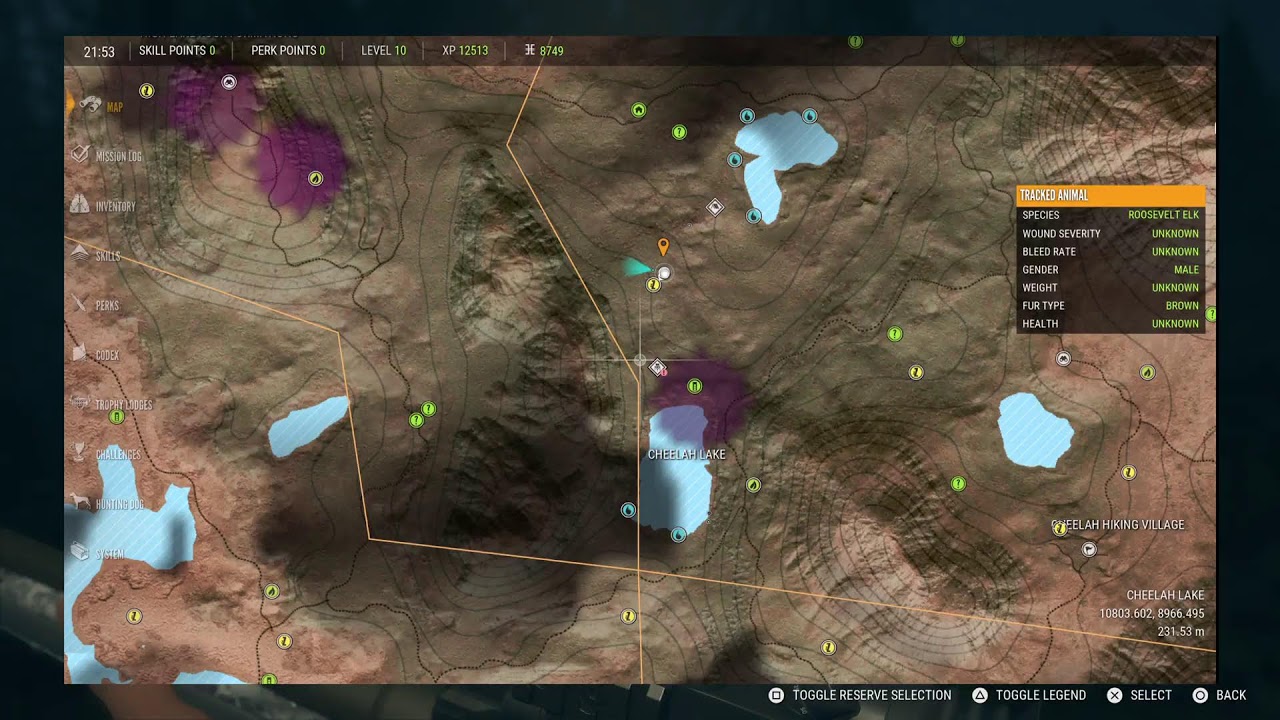Click the 10803.602, 8966.495 coordinates readout
The height and width of the screenshot is (720, 1280).
point(1151,614)
